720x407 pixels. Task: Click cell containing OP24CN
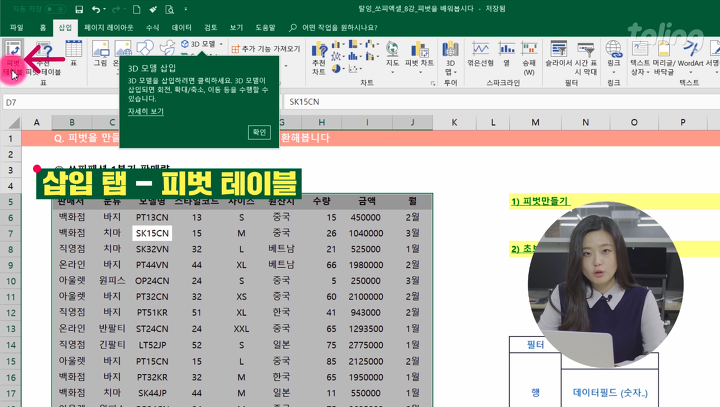152,281
